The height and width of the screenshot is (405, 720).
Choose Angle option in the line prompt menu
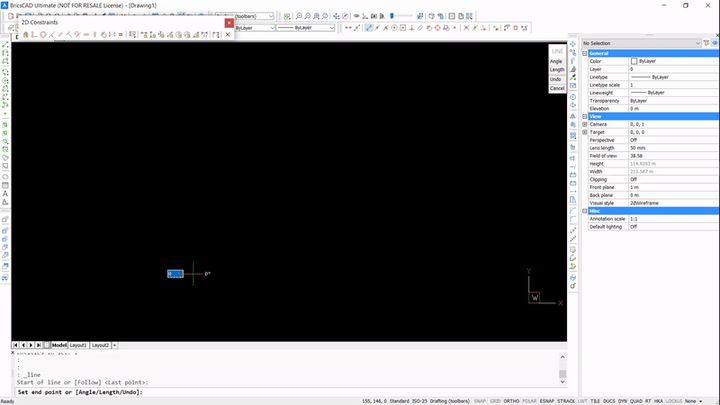pyautogui.click(x=556, y=61)
